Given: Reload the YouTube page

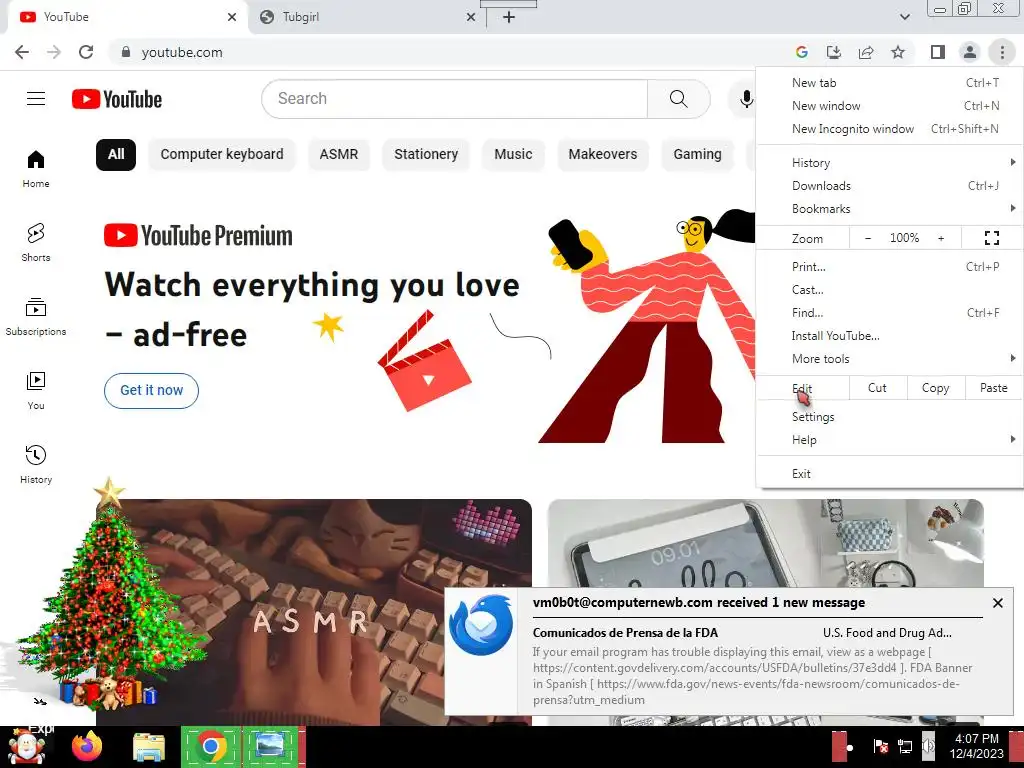Looking at the screenshot, I should click(86, 52).
